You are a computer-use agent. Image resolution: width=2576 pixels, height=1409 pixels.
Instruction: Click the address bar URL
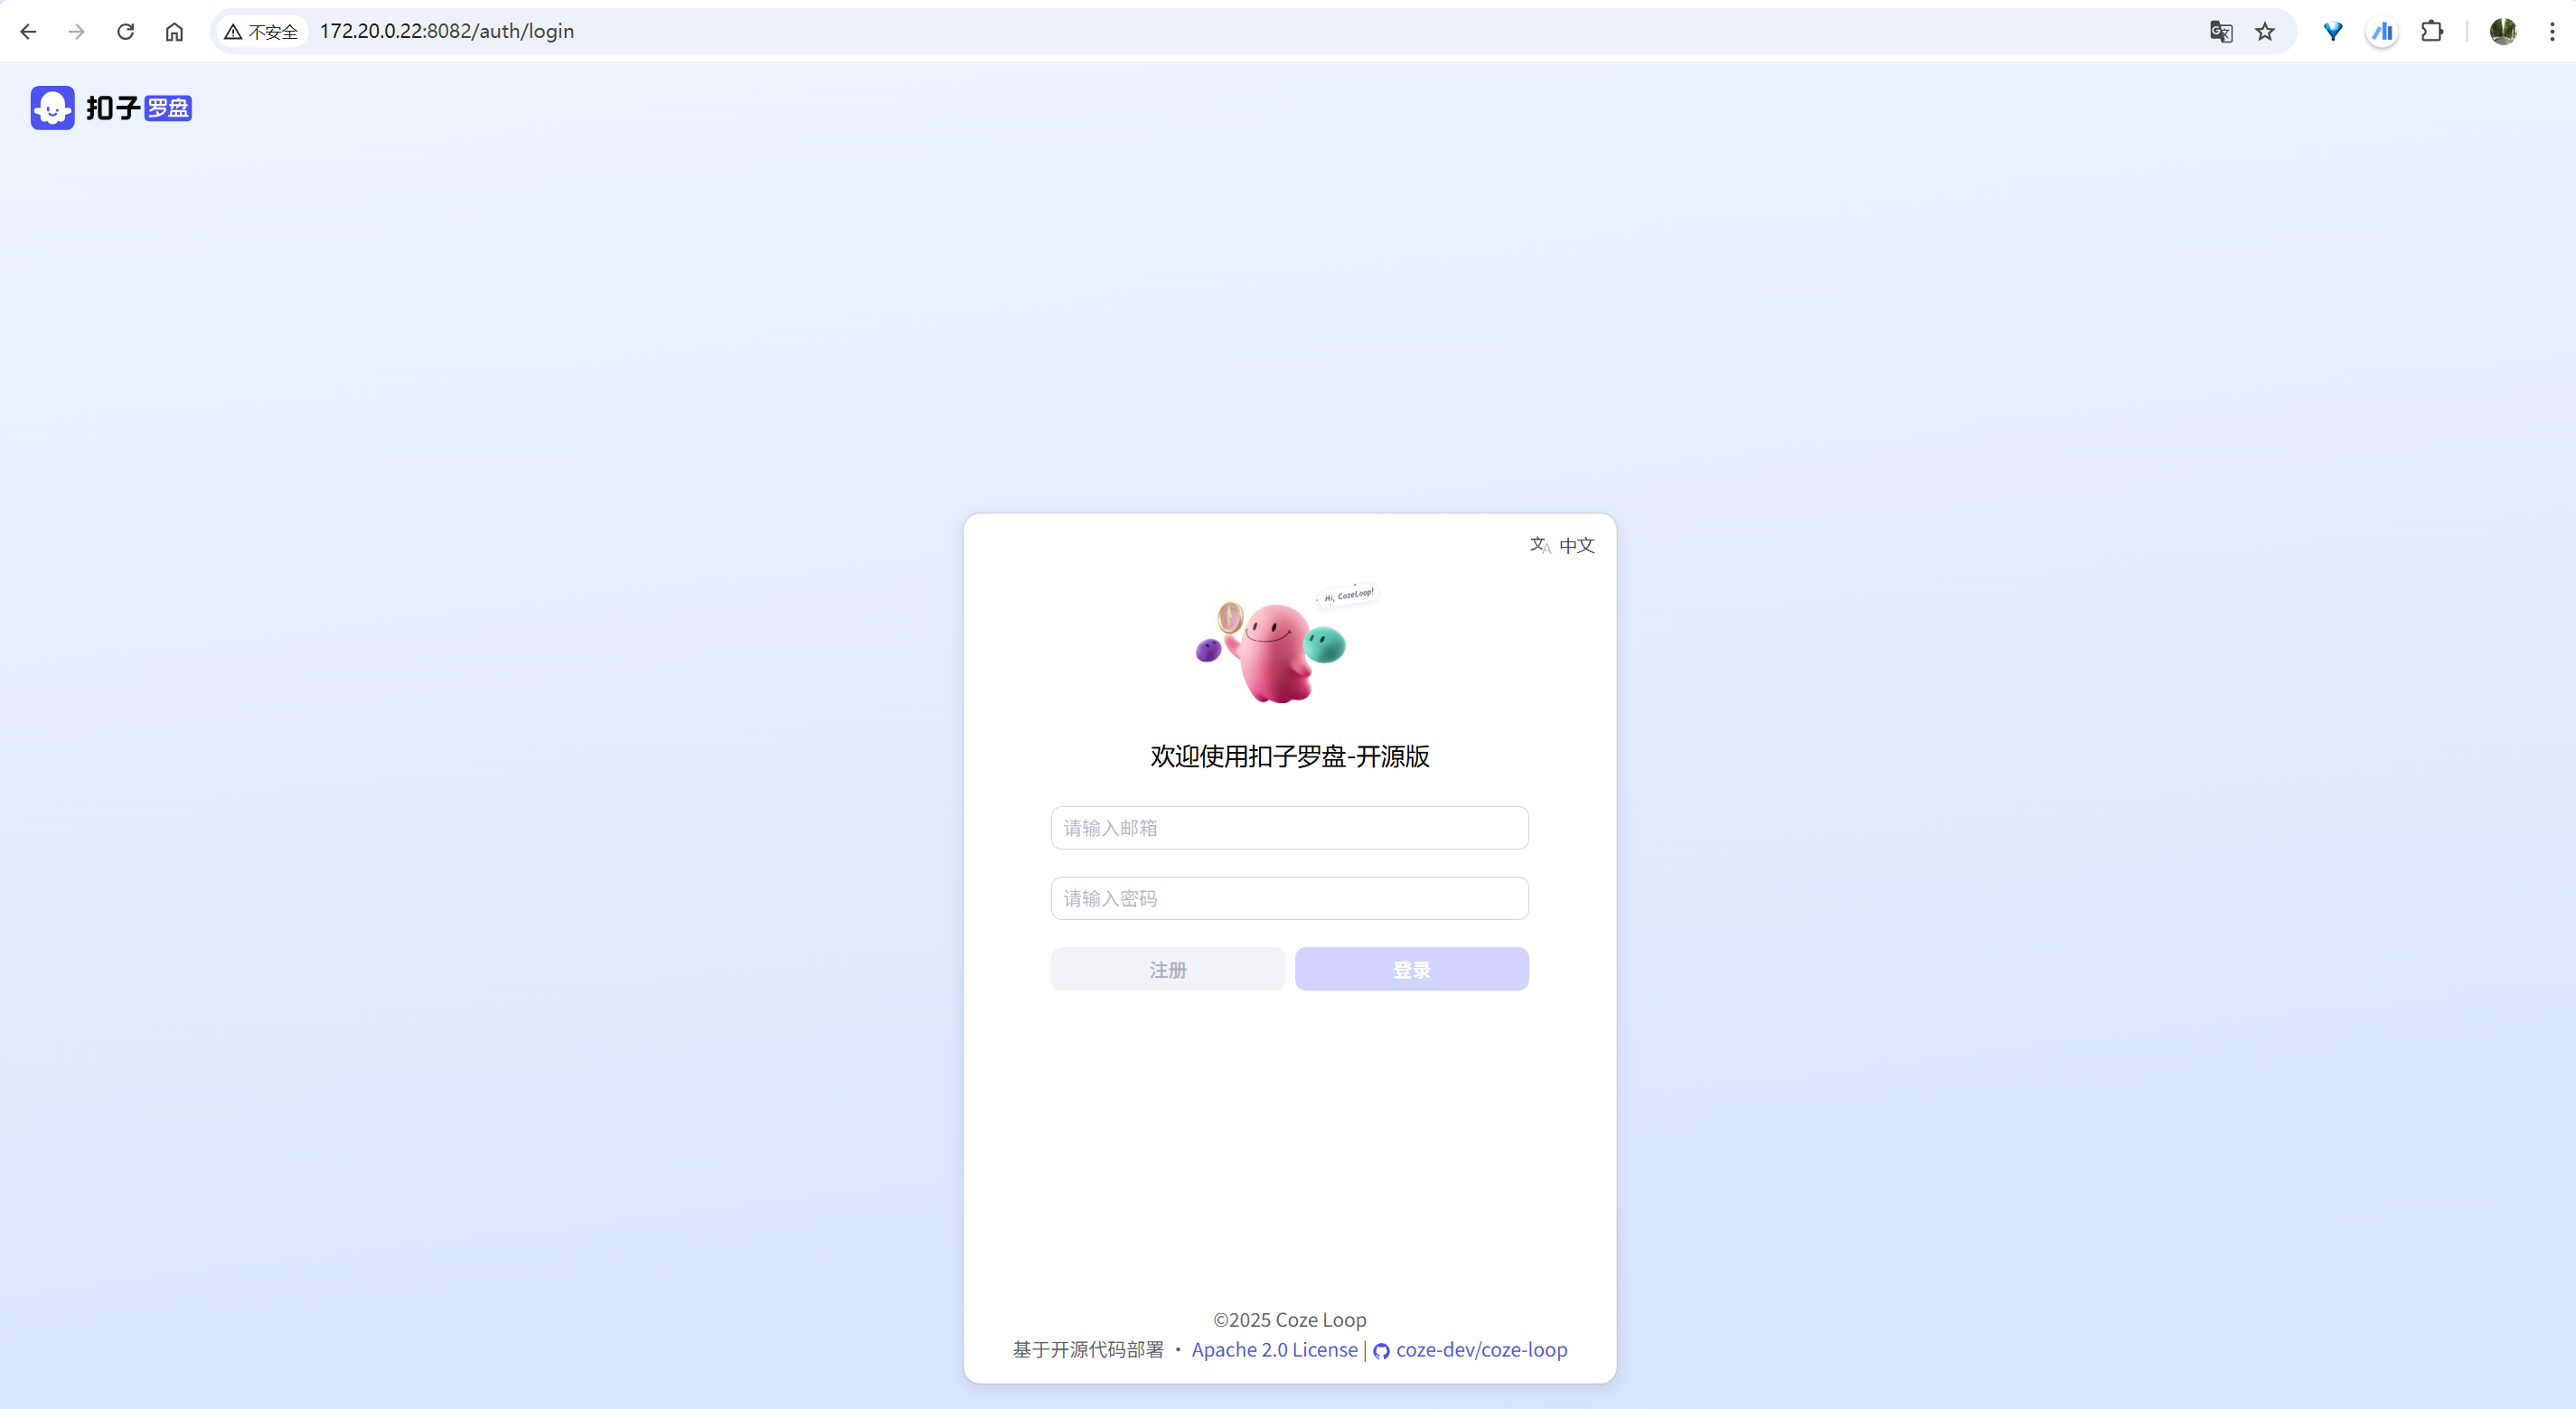click(447, 31)
